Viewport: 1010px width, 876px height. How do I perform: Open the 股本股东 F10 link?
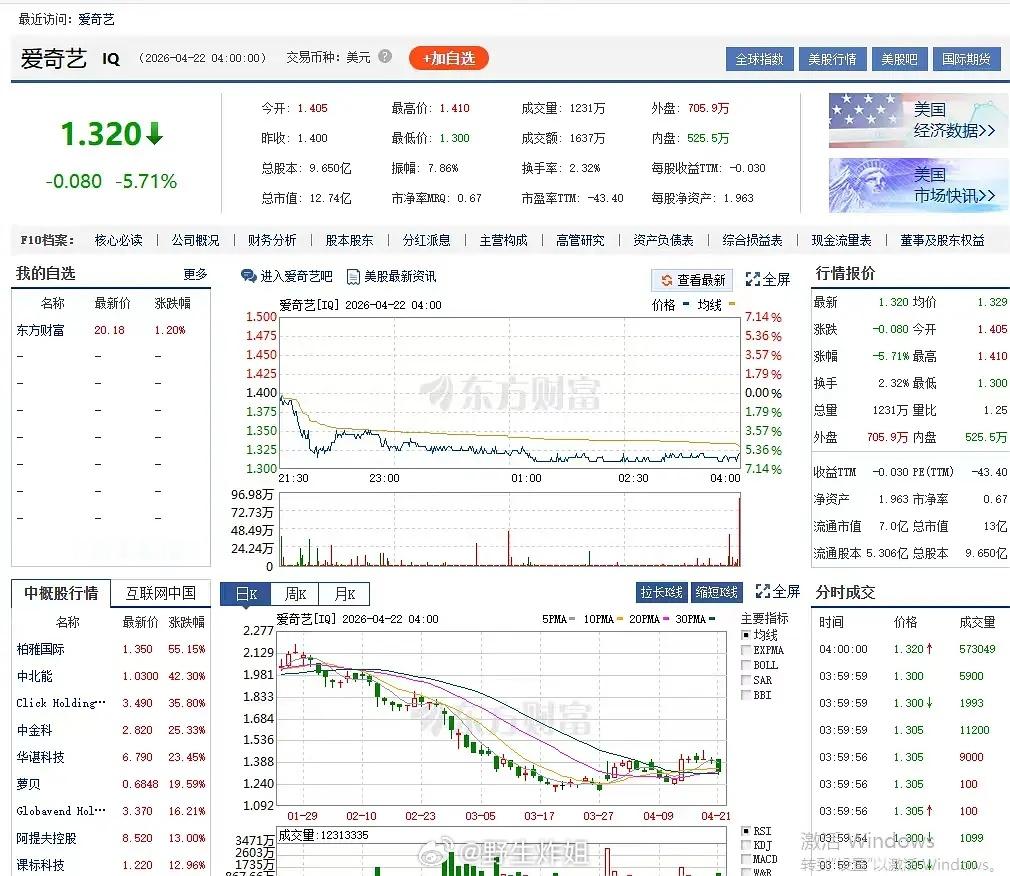(x=349, y=240)
